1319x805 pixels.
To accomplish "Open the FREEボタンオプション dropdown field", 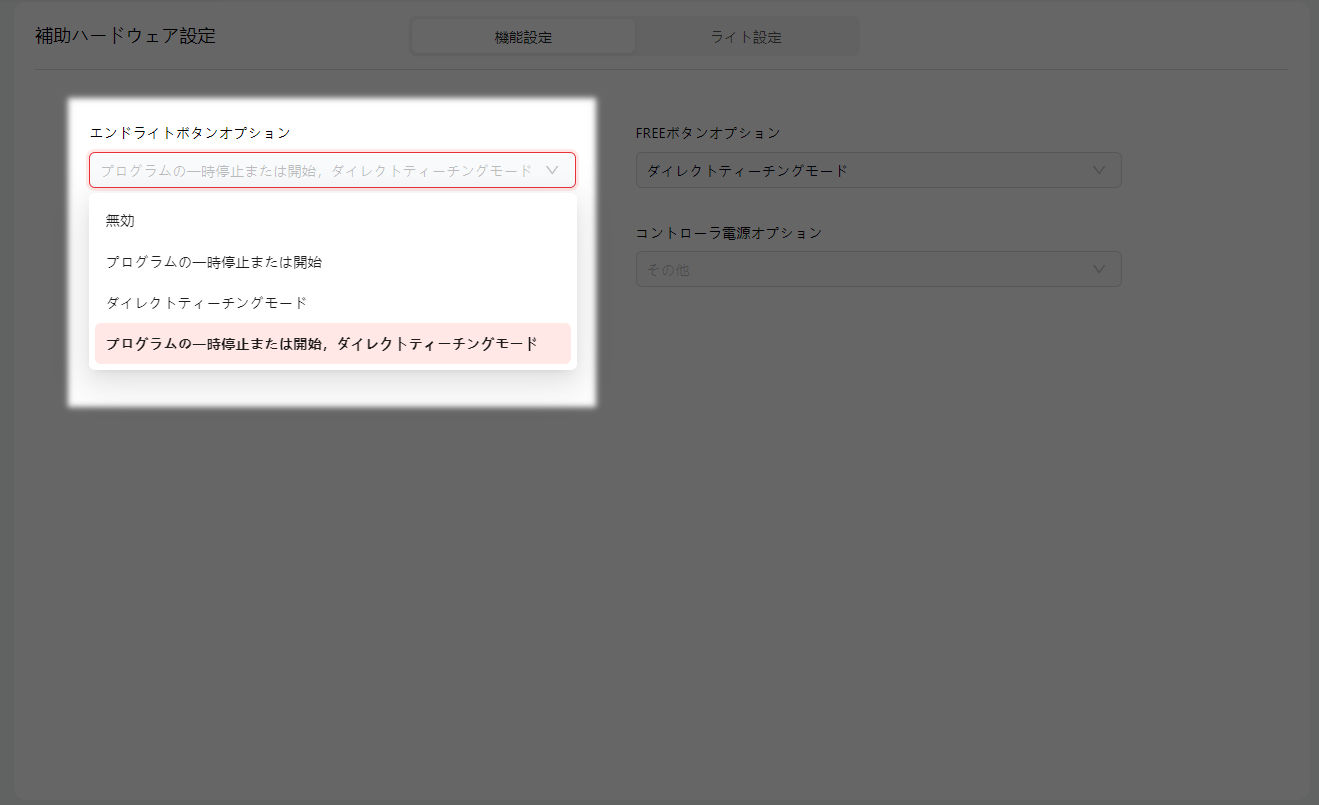I will click(x=878, y=170).
